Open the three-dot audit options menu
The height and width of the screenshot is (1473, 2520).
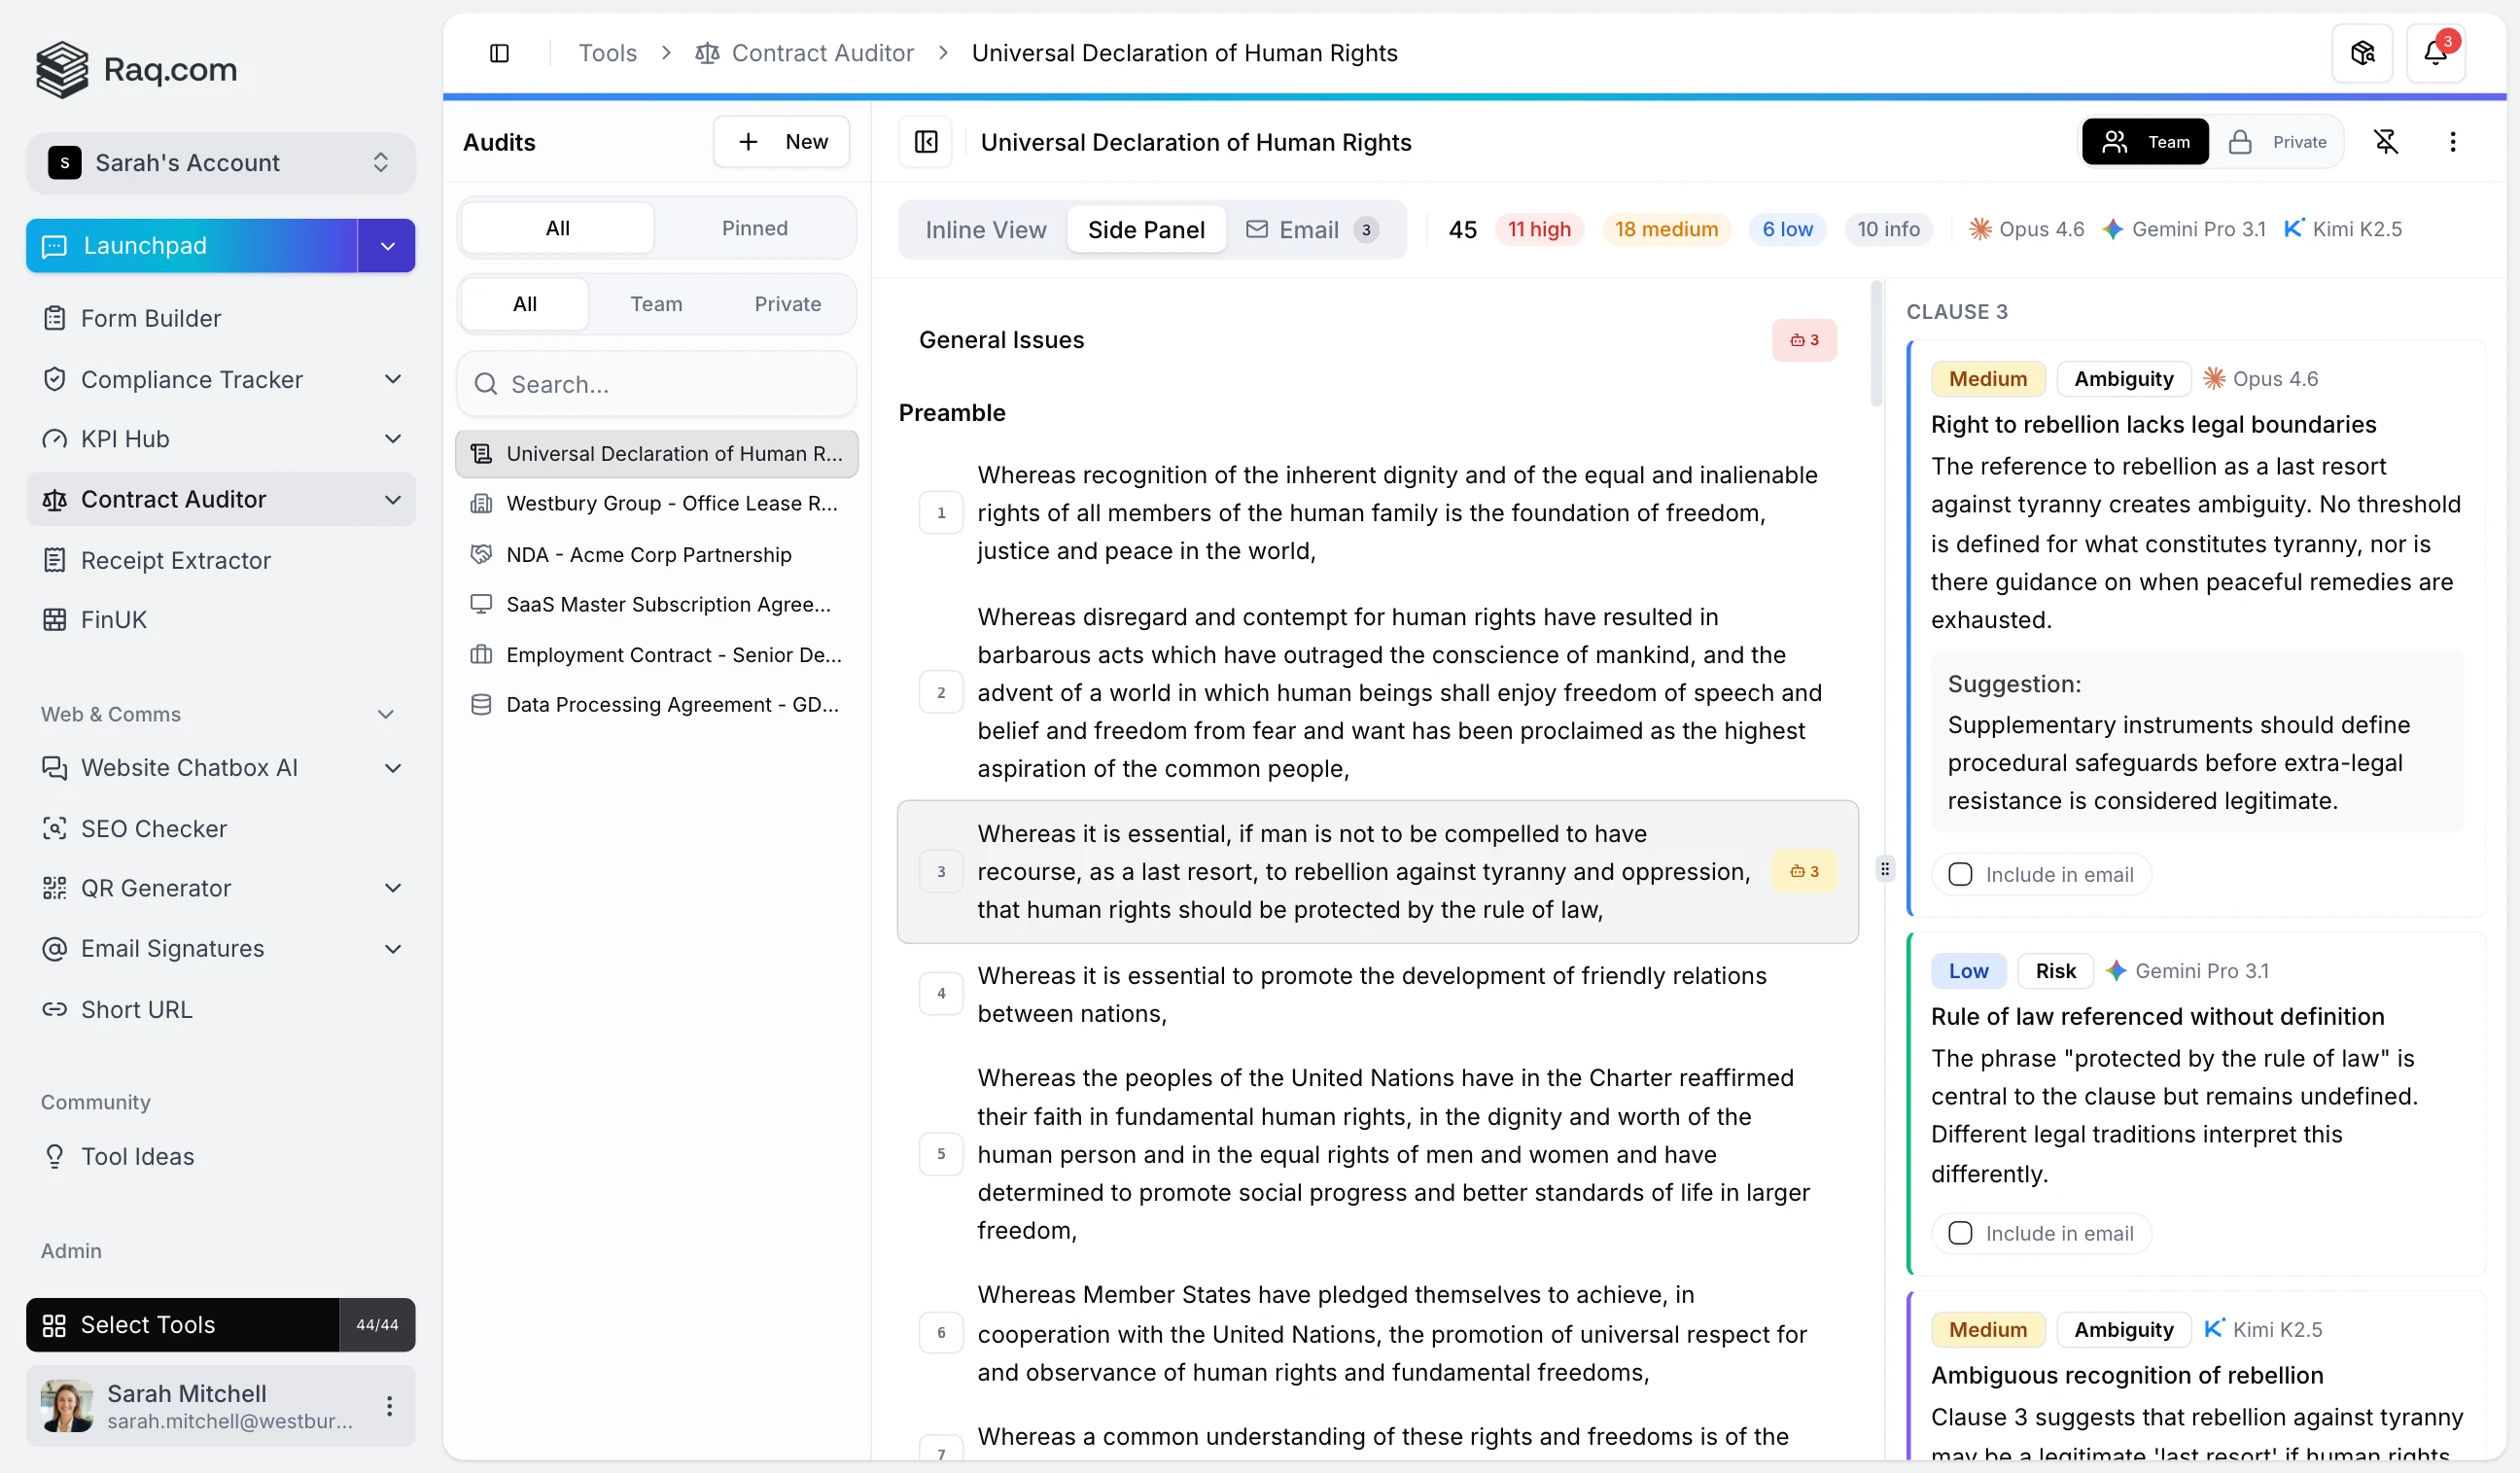click(x=2452, y=142)
